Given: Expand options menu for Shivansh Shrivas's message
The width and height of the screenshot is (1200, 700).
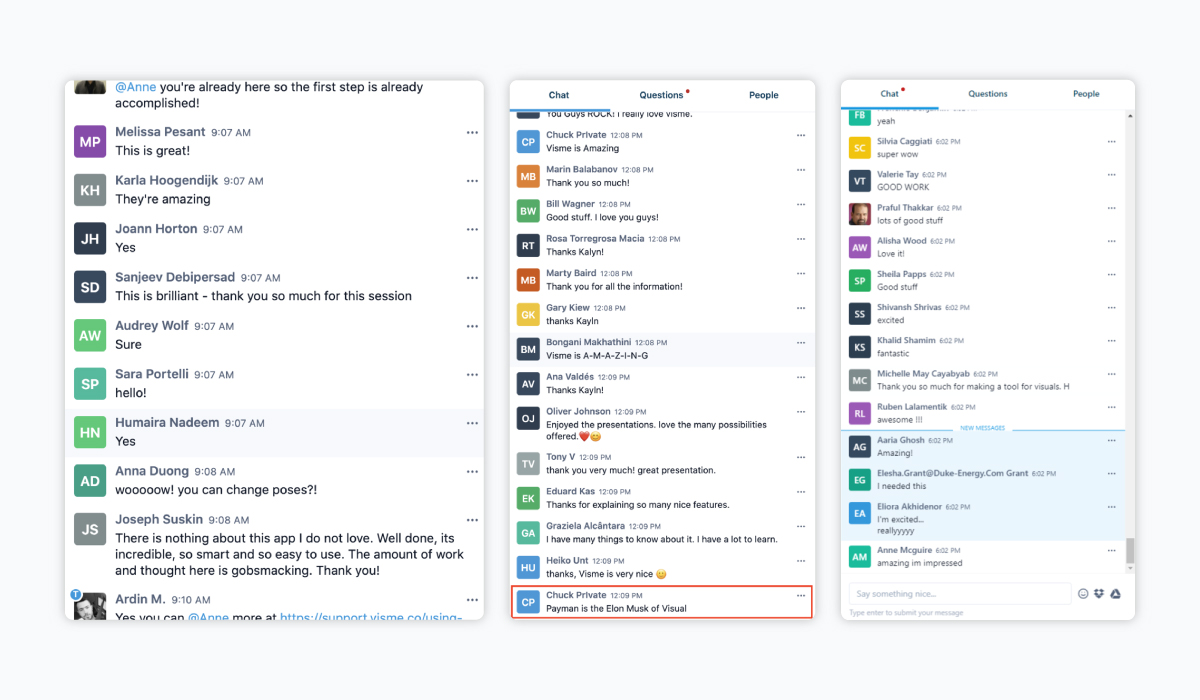Looking at the screenshot, I should [1111, 308].
